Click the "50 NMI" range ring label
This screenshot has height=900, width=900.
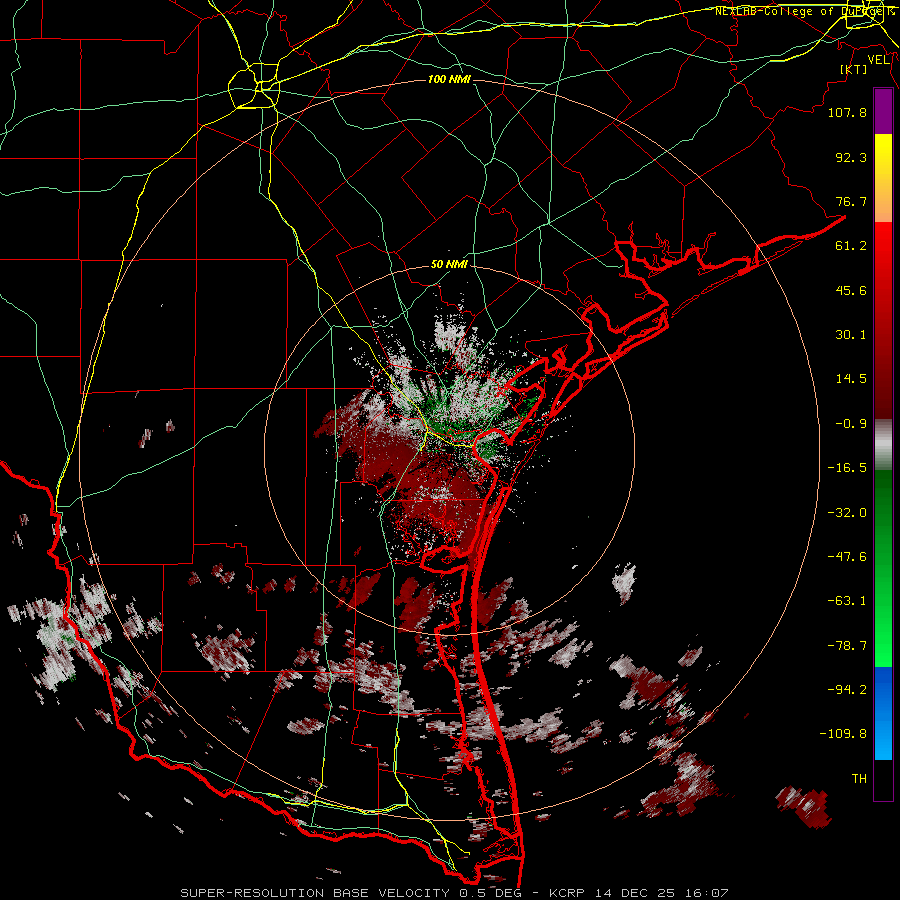pyautogui.click(x=449, y=265)
